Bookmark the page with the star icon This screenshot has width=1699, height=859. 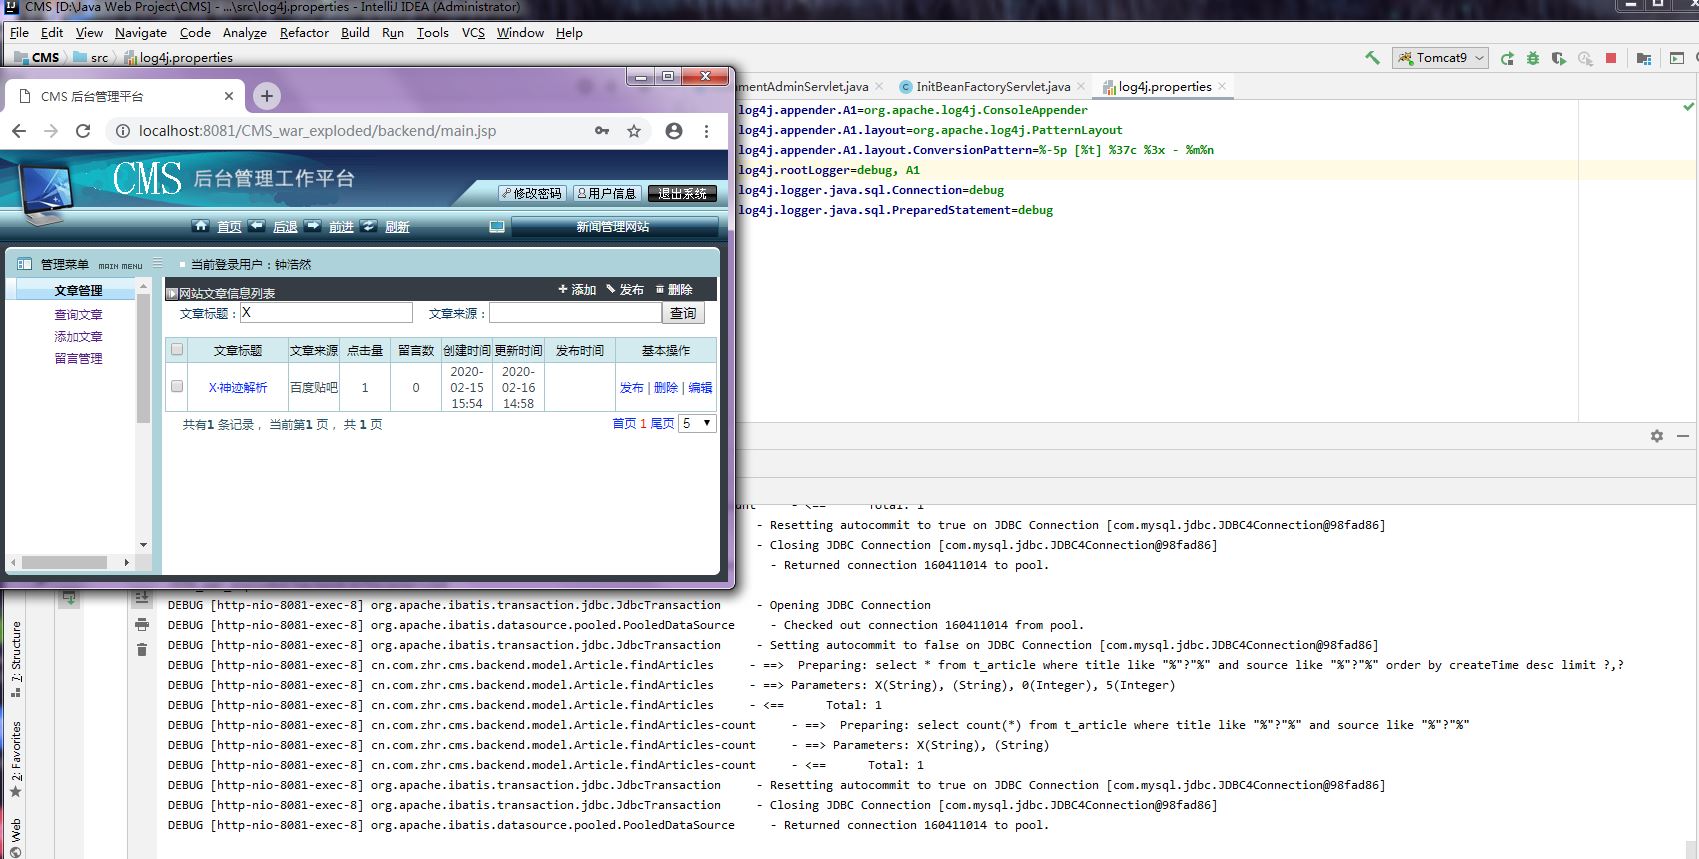click(634, 131)
